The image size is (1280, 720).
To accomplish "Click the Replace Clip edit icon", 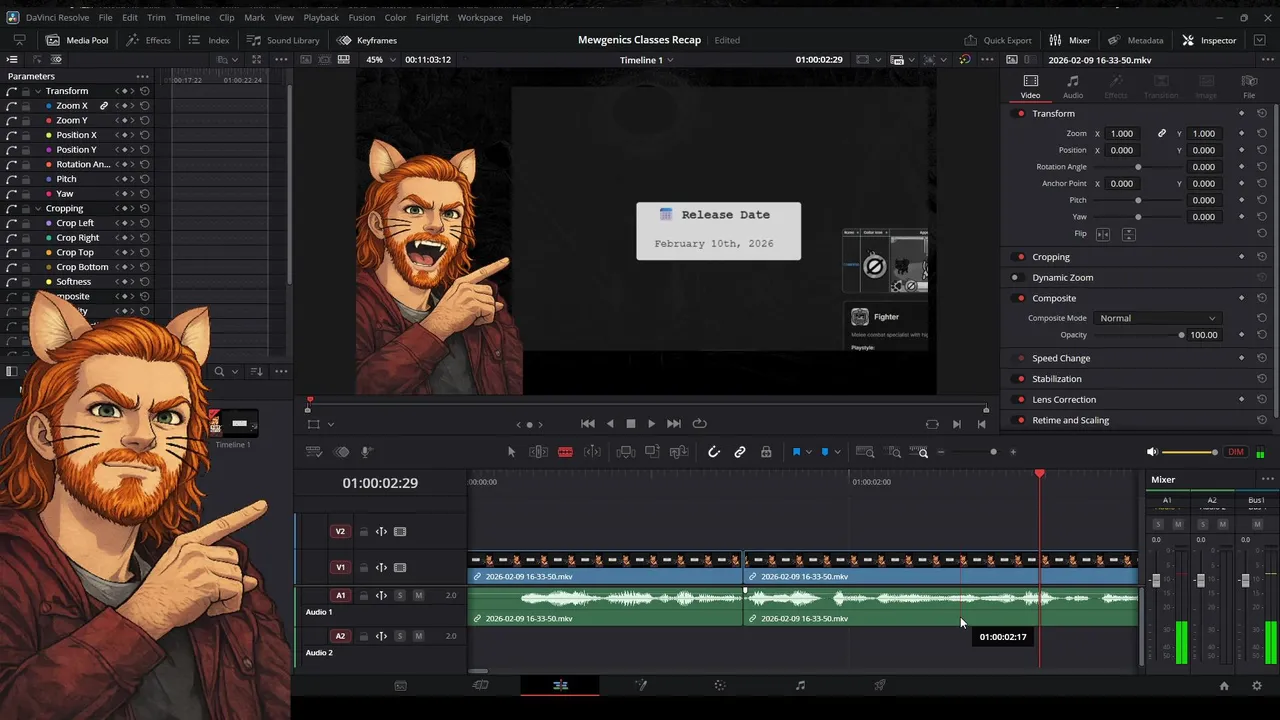I will (679, 452).
